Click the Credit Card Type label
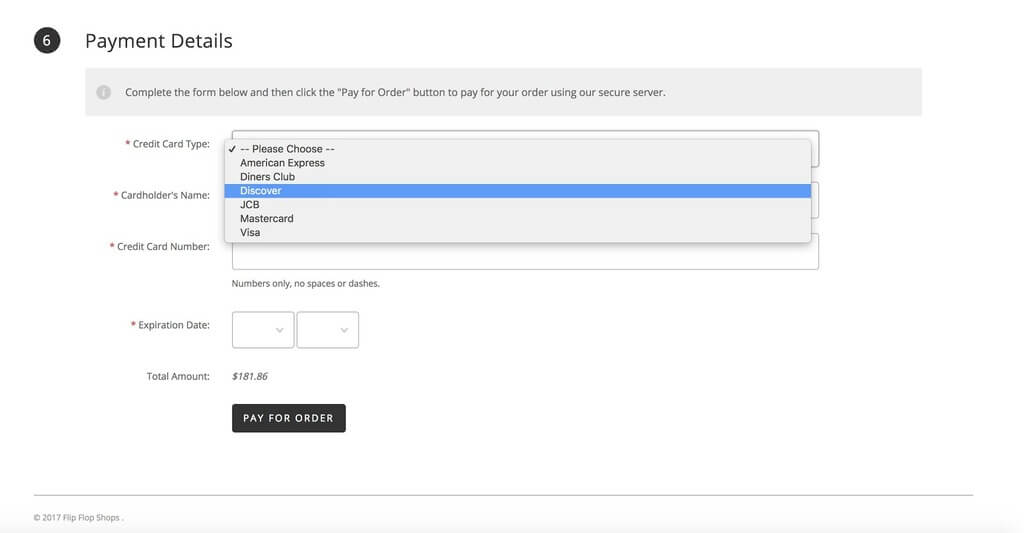1024x533 pixels. [171, 144]
